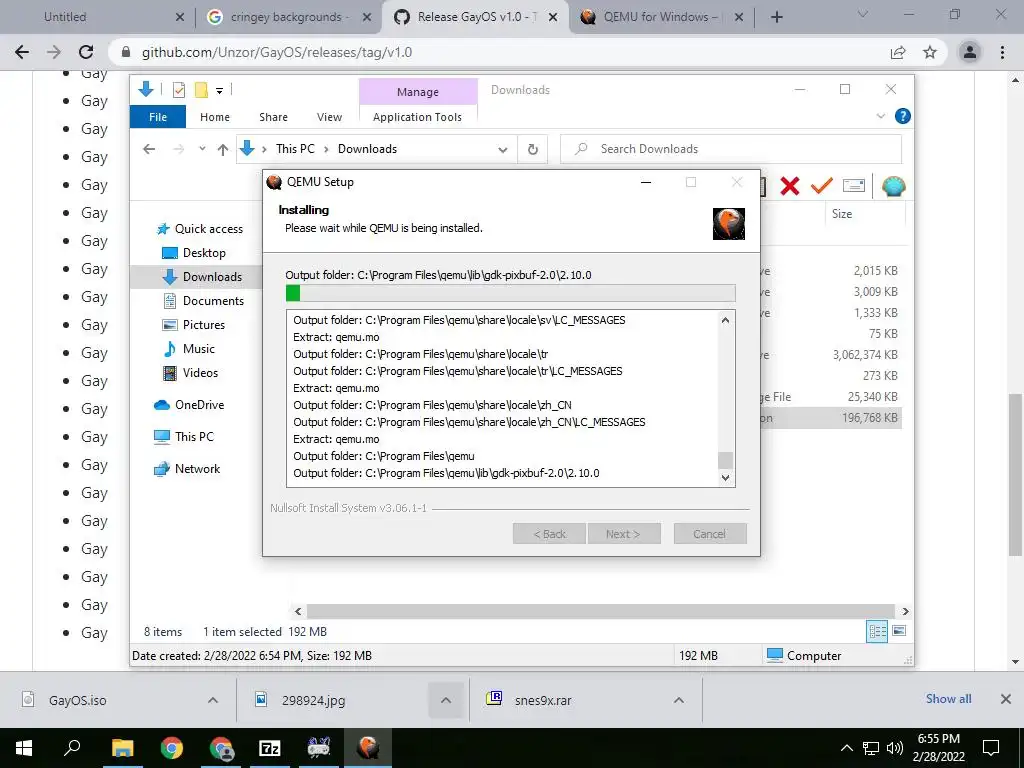Click the rename icon in Explorer ribbon
Screen dimensions: 1024x768
pyautogui.click(x=854, y=186)
